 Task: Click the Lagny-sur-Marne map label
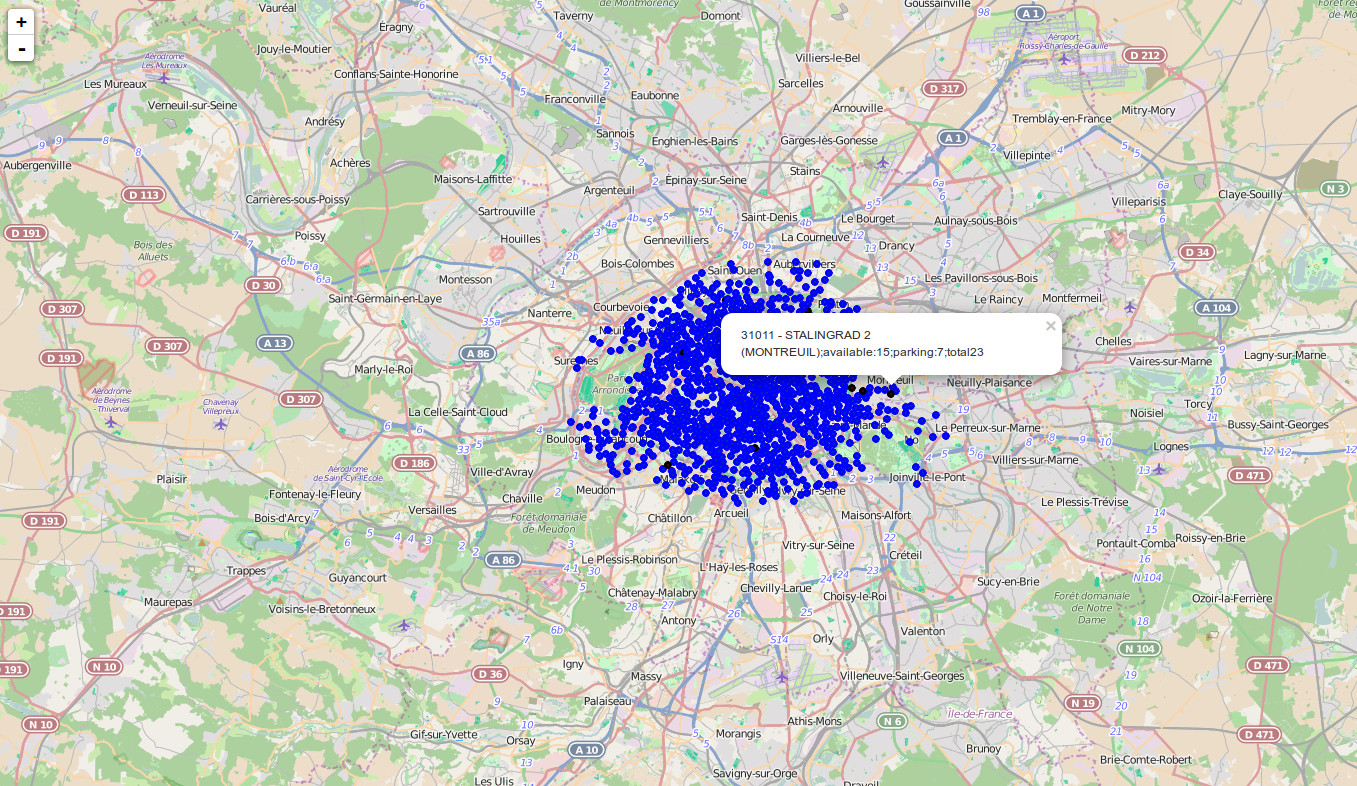click(1285, 355)
